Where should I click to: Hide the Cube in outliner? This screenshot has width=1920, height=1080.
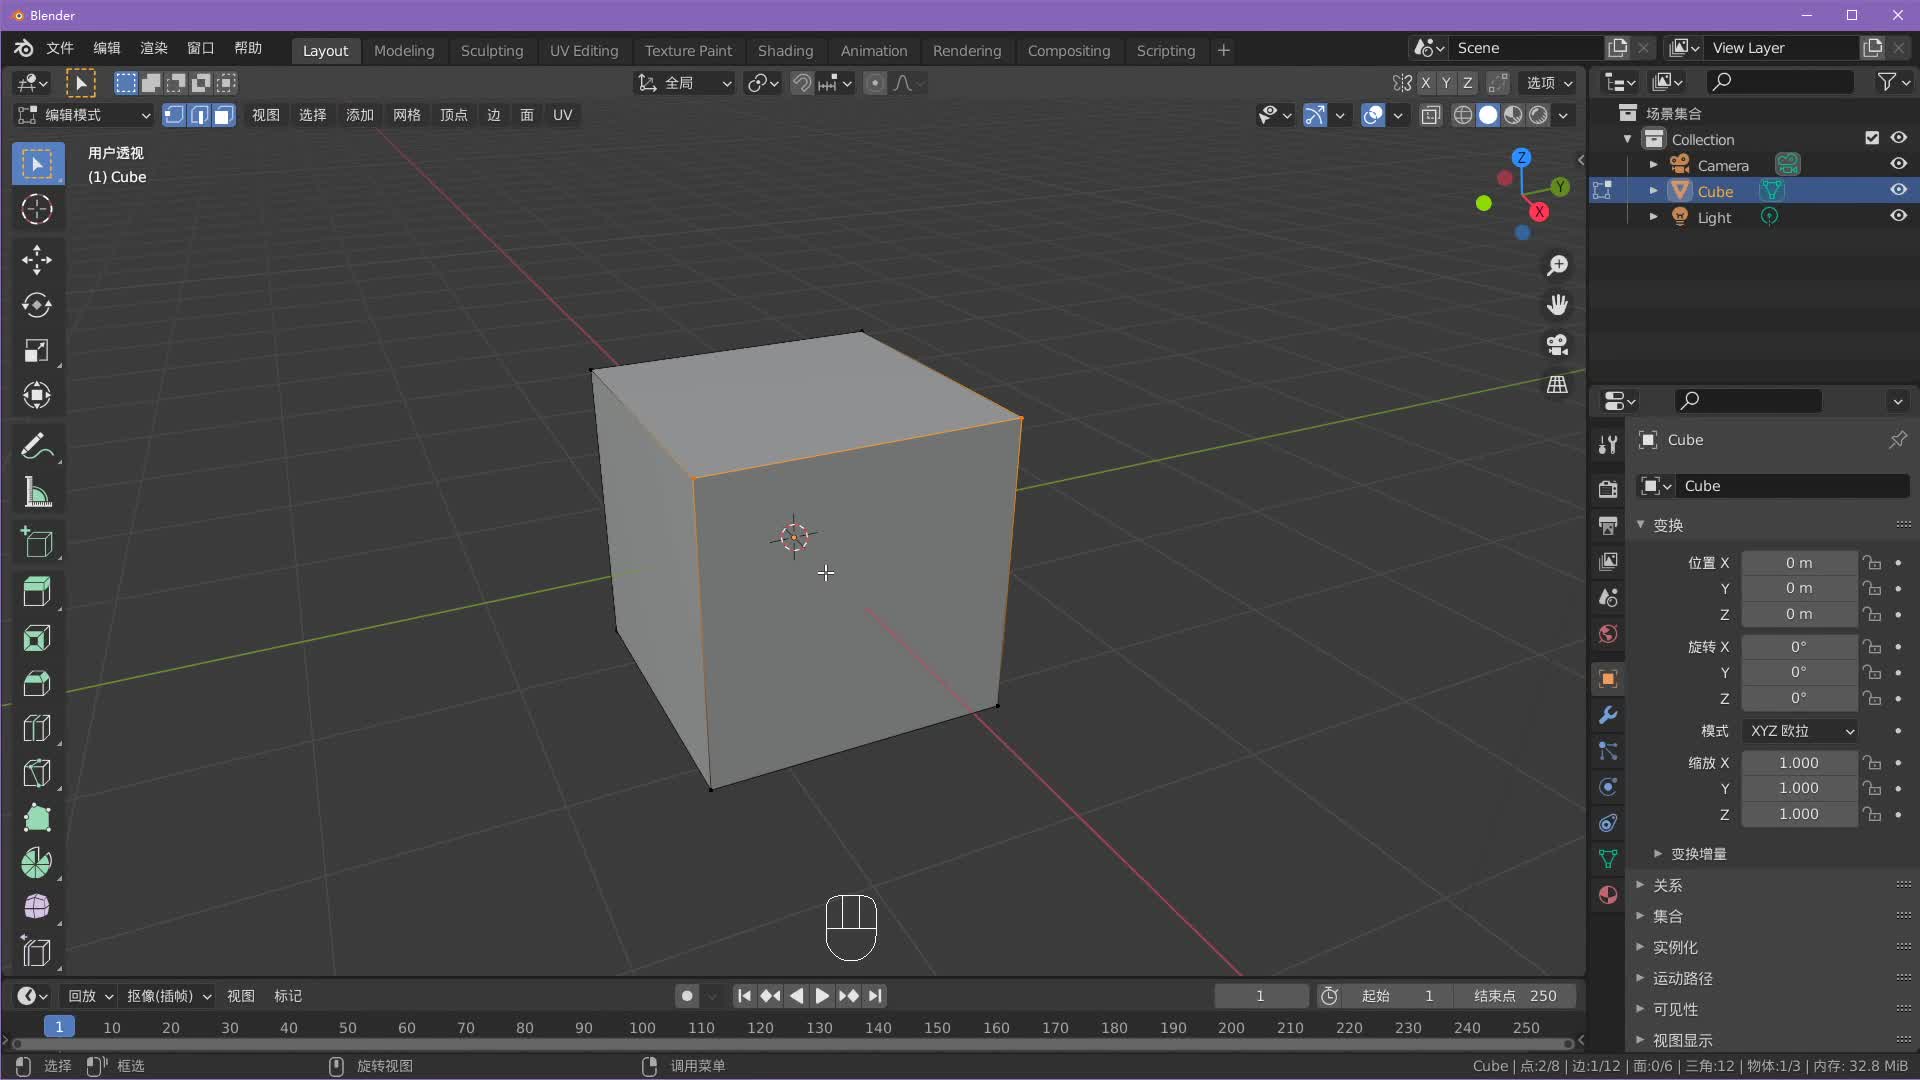click(x=1898, y=190)
